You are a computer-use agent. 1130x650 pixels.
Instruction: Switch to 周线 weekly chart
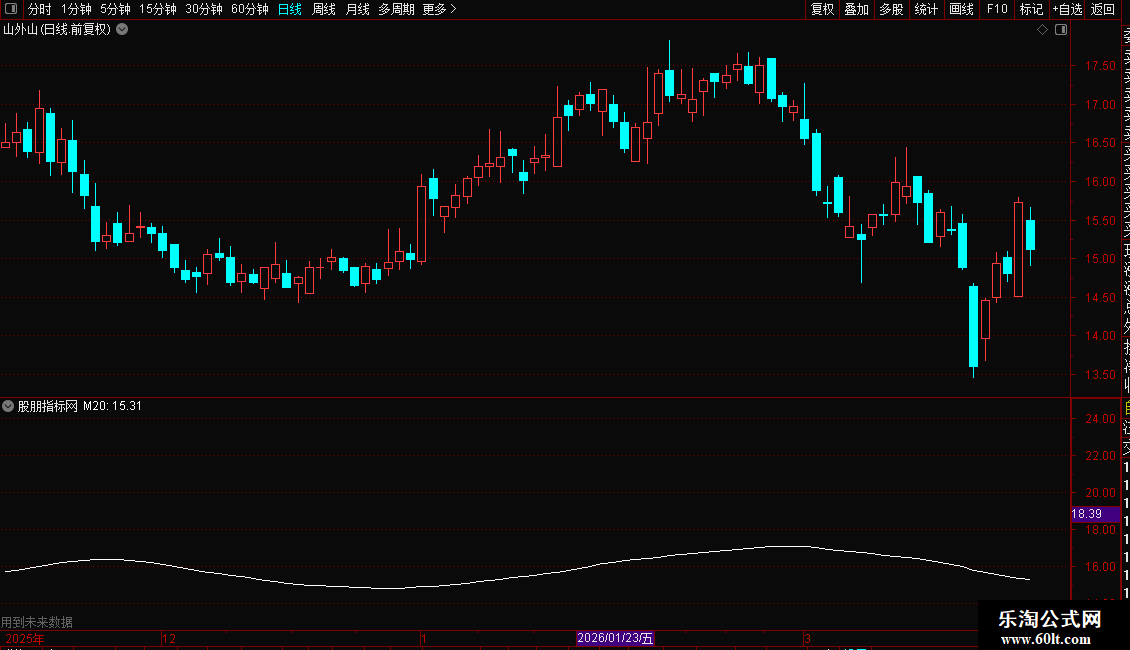tap(324, 9)
